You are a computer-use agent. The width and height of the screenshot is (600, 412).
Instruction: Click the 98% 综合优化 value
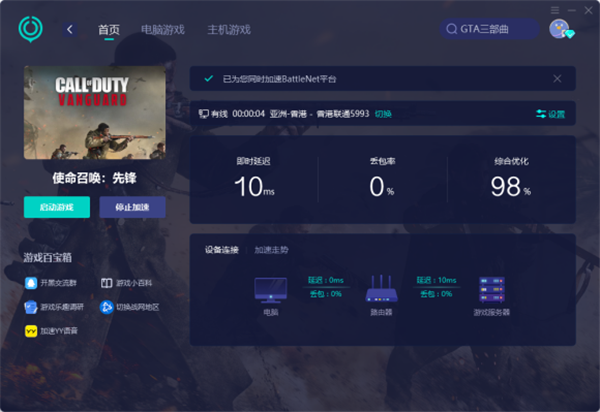[511, 187]
